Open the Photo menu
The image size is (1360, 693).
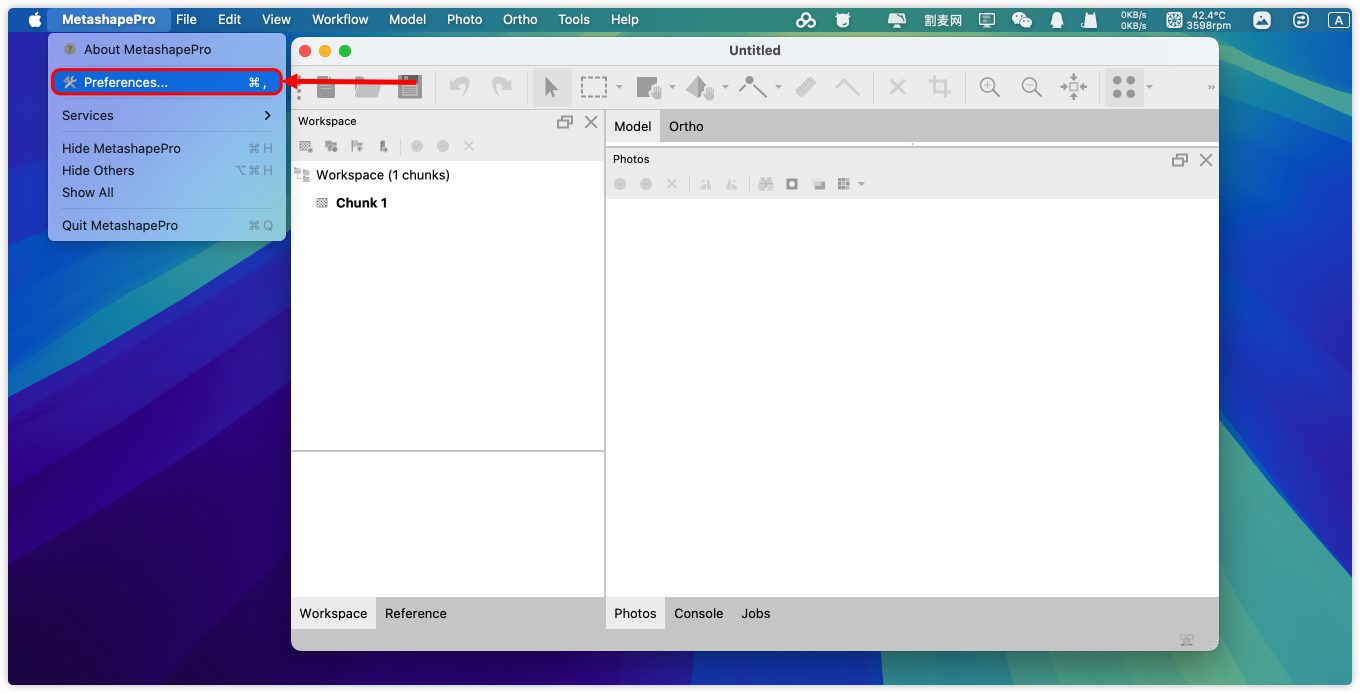pyautogui.click(x=464, y=19)
